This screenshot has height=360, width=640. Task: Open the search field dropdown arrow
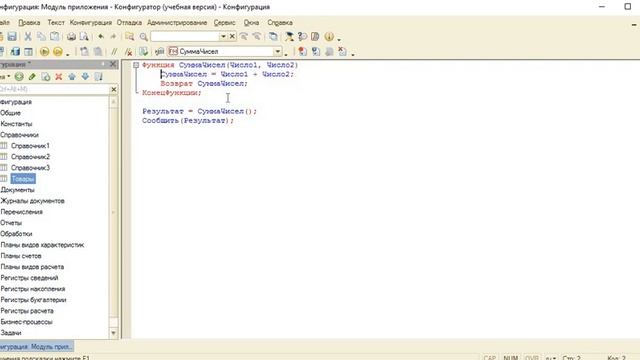tap(223, 36)
